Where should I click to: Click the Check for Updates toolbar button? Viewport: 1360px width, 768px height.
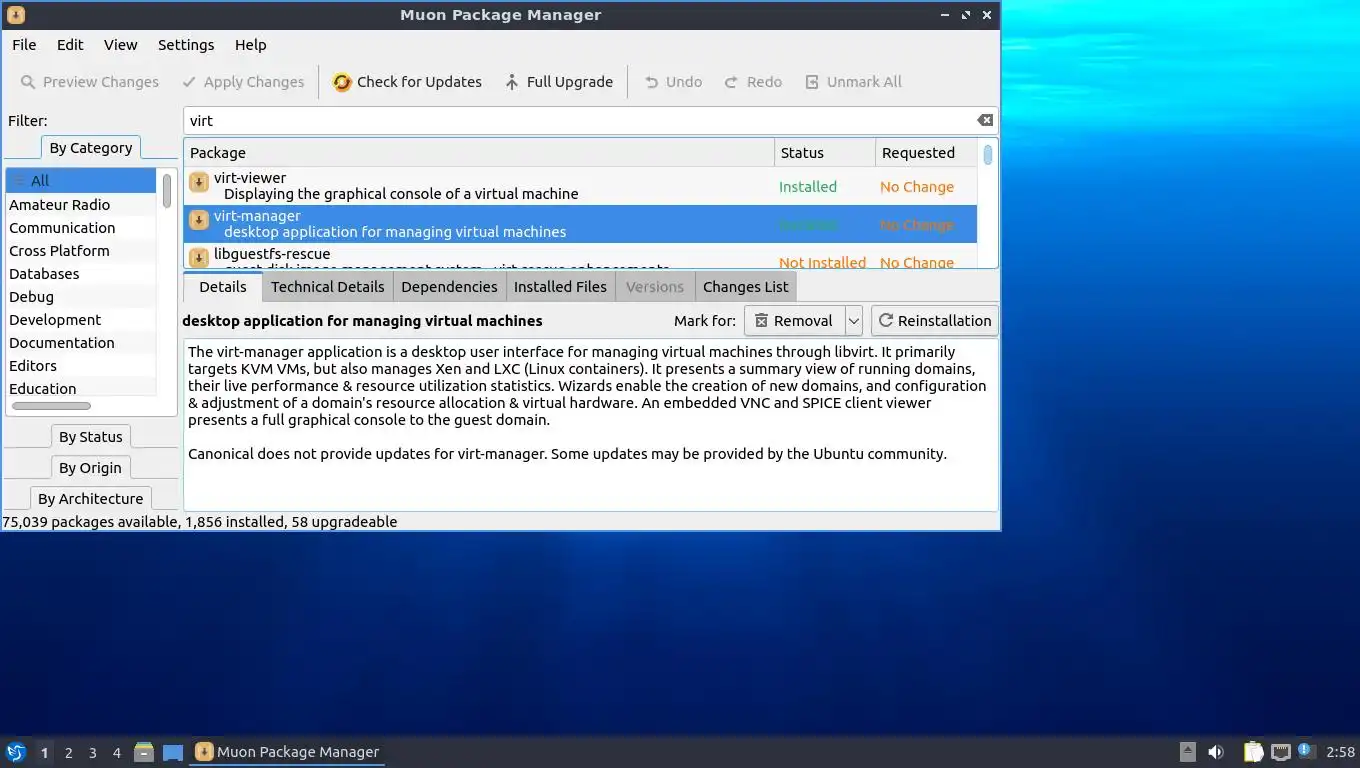click(407, 82)
